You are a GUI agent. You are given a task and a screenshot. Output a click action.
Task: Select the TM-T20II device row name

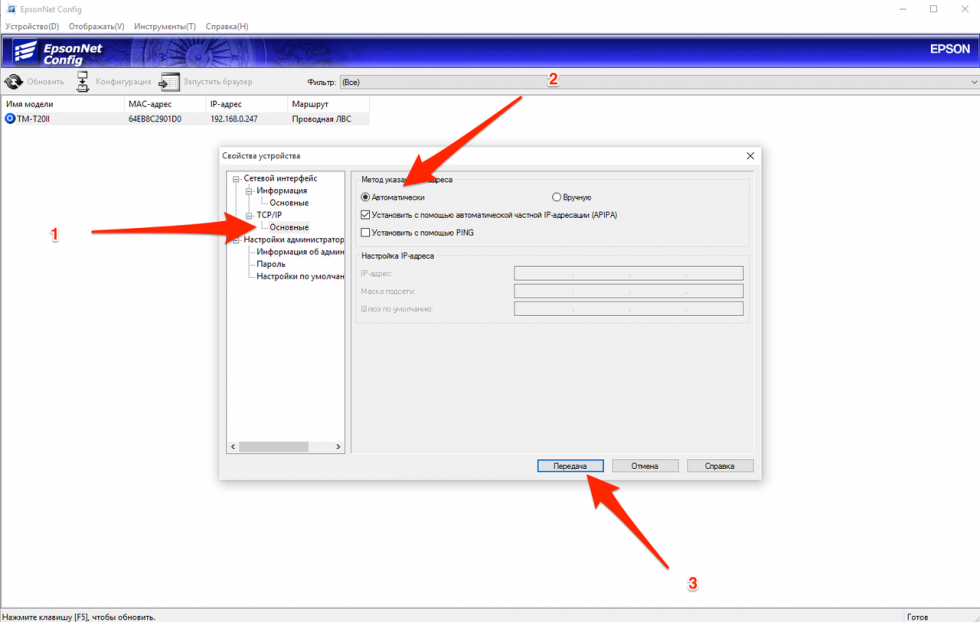[33, 119]
